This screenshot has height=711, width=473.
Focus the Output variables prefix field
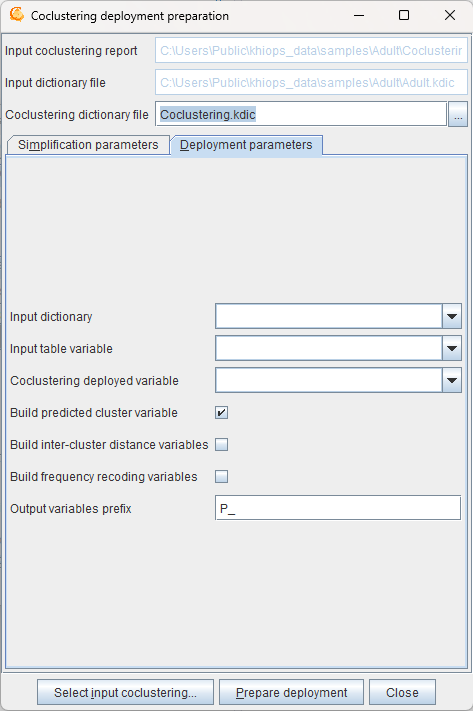click(338, 508)
